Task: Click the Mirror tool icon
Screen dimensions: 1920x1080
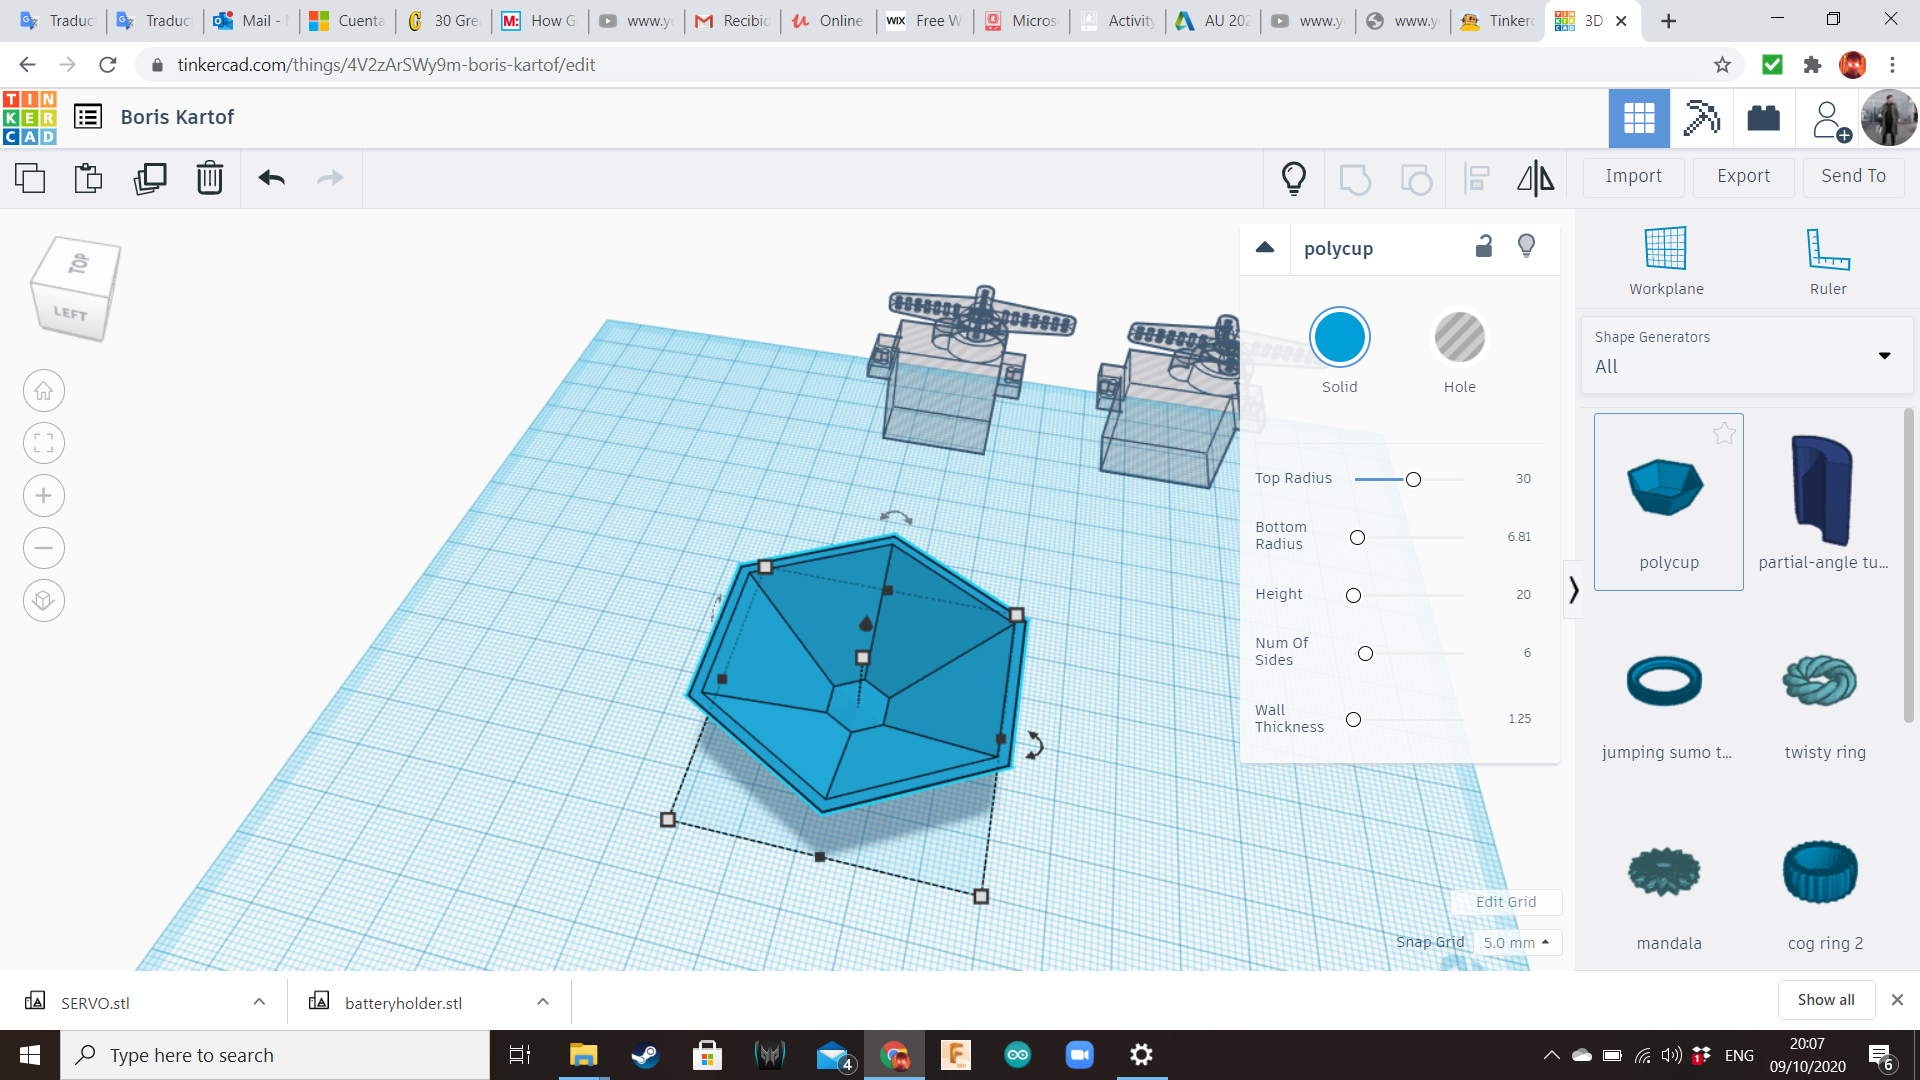Action: pos(1535,178)
